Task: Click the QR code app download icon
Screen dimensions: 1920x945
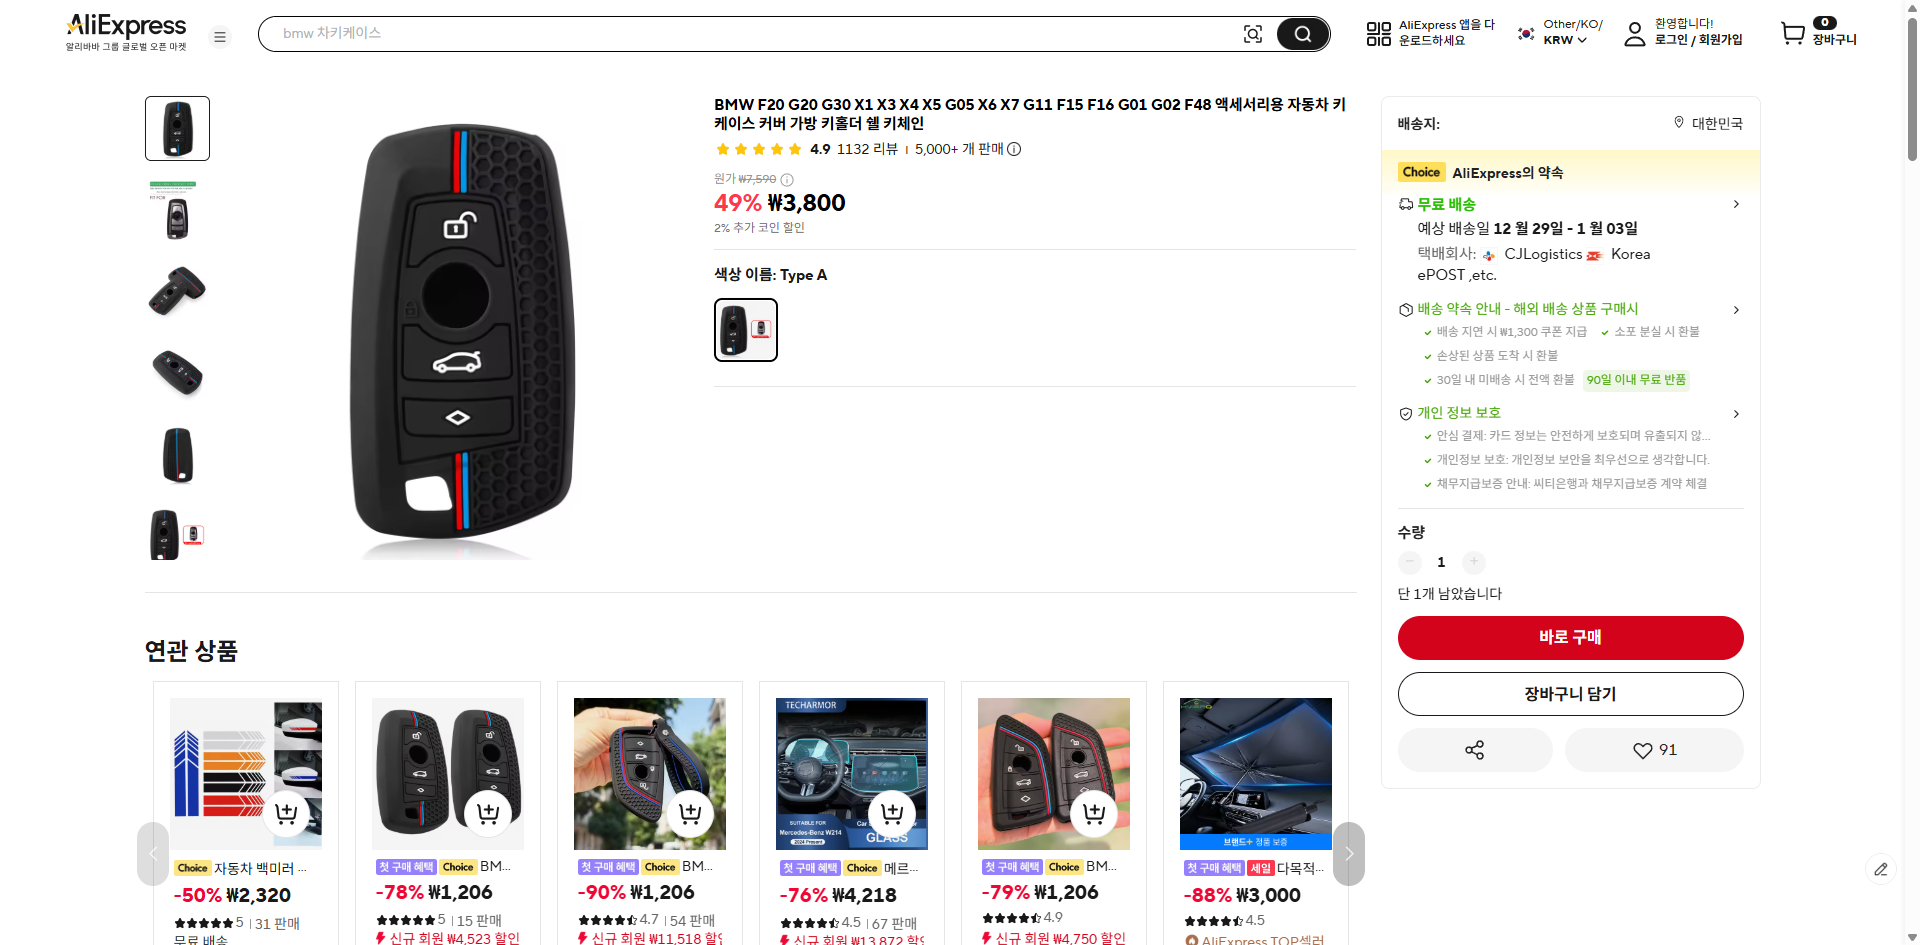Action: [x=1378, y=34]
